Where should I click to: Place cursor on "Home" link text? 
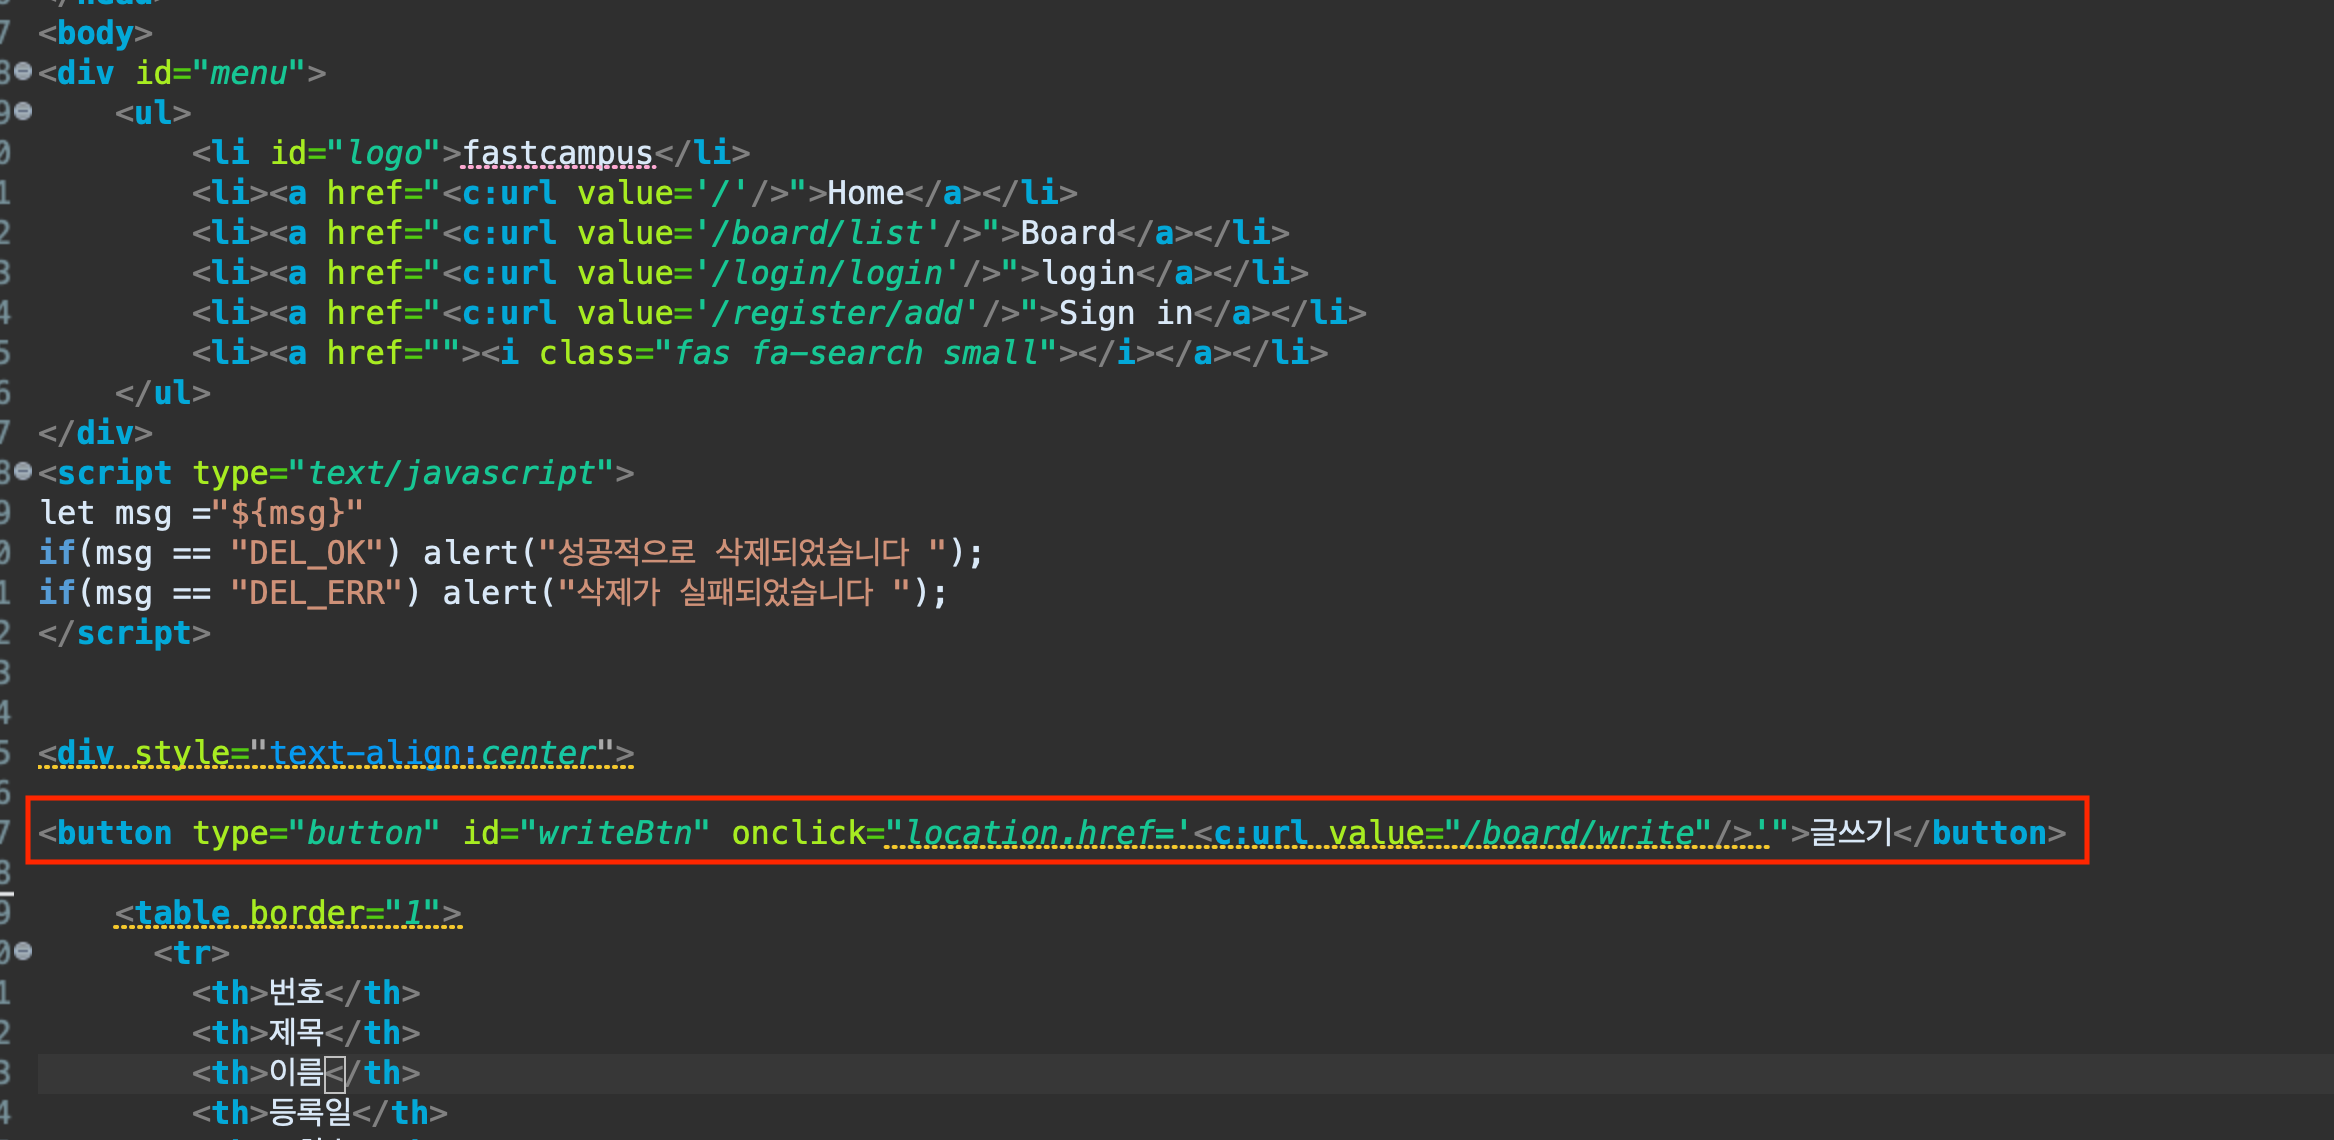(x=865, y=193)
